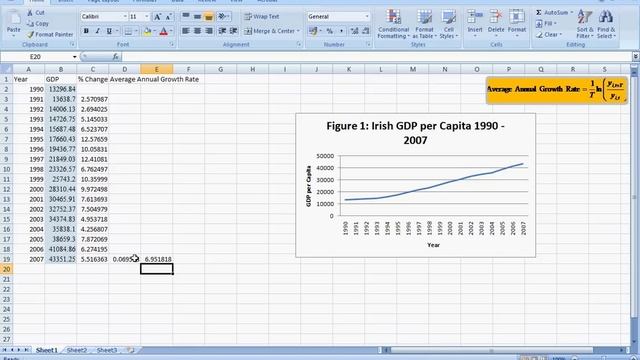Click Delete cells button
Image resolution: width=640 pixels, height=360 pixels.
[x=496, y=23]
